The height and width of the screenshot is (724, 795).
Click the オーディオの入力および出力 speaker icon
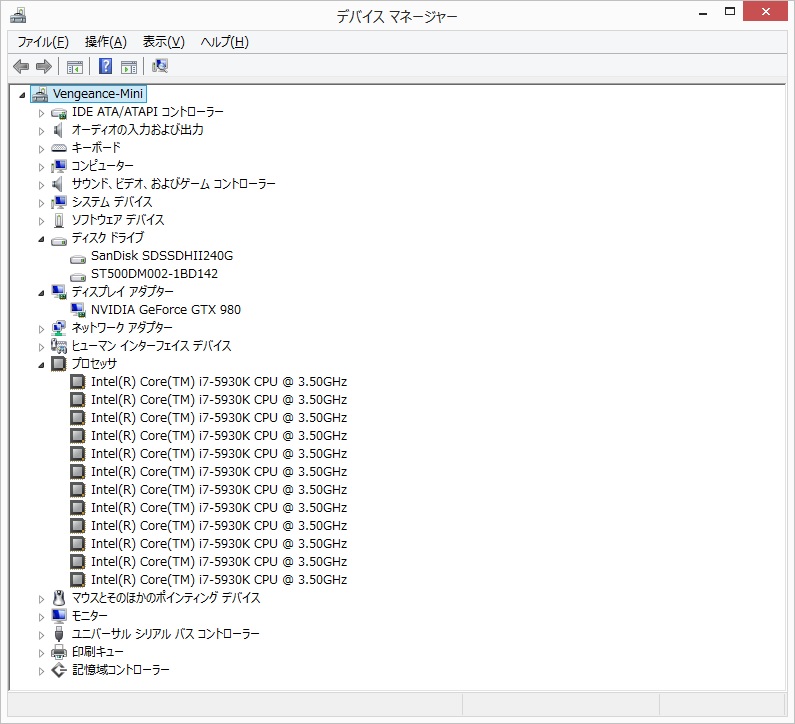coord(58,130)
